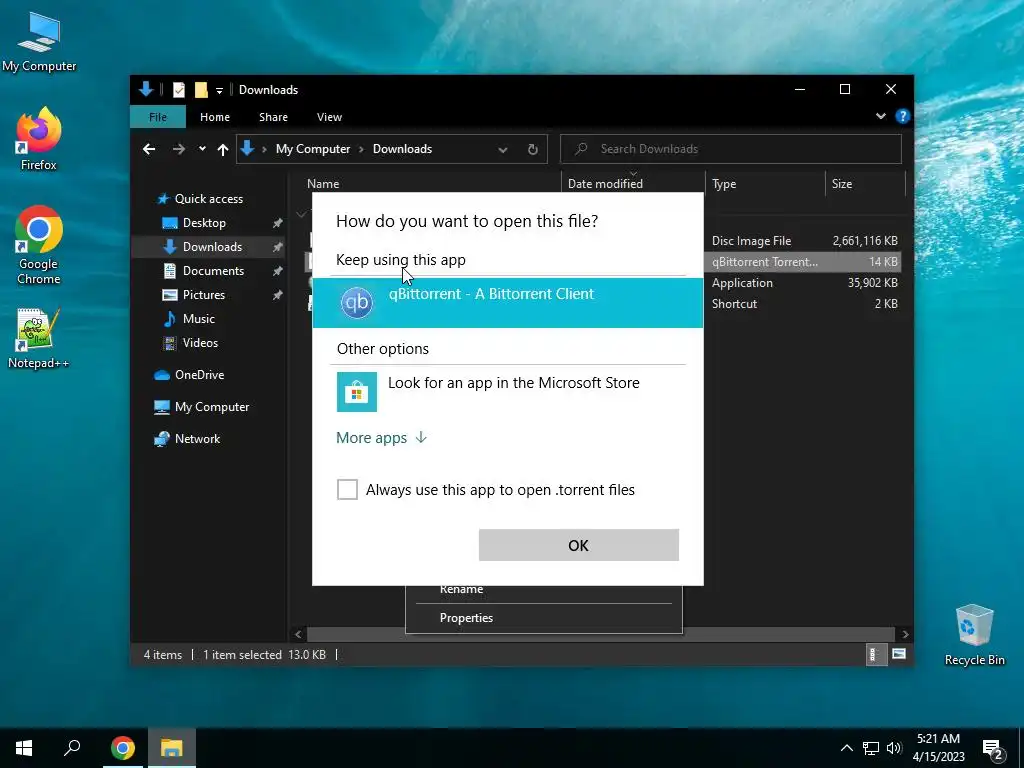Open Documents in navigation pane
The height and width of the screenshot is (768, 1024).
coord(213,270)
